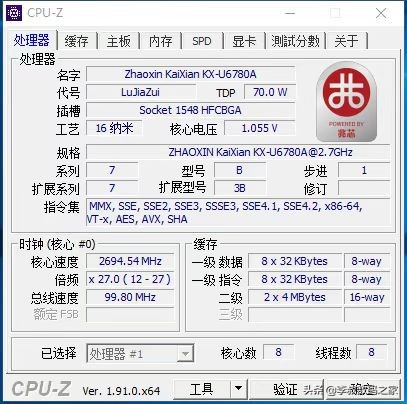Switch to the 缓存 tab

[x=77, y=41]
